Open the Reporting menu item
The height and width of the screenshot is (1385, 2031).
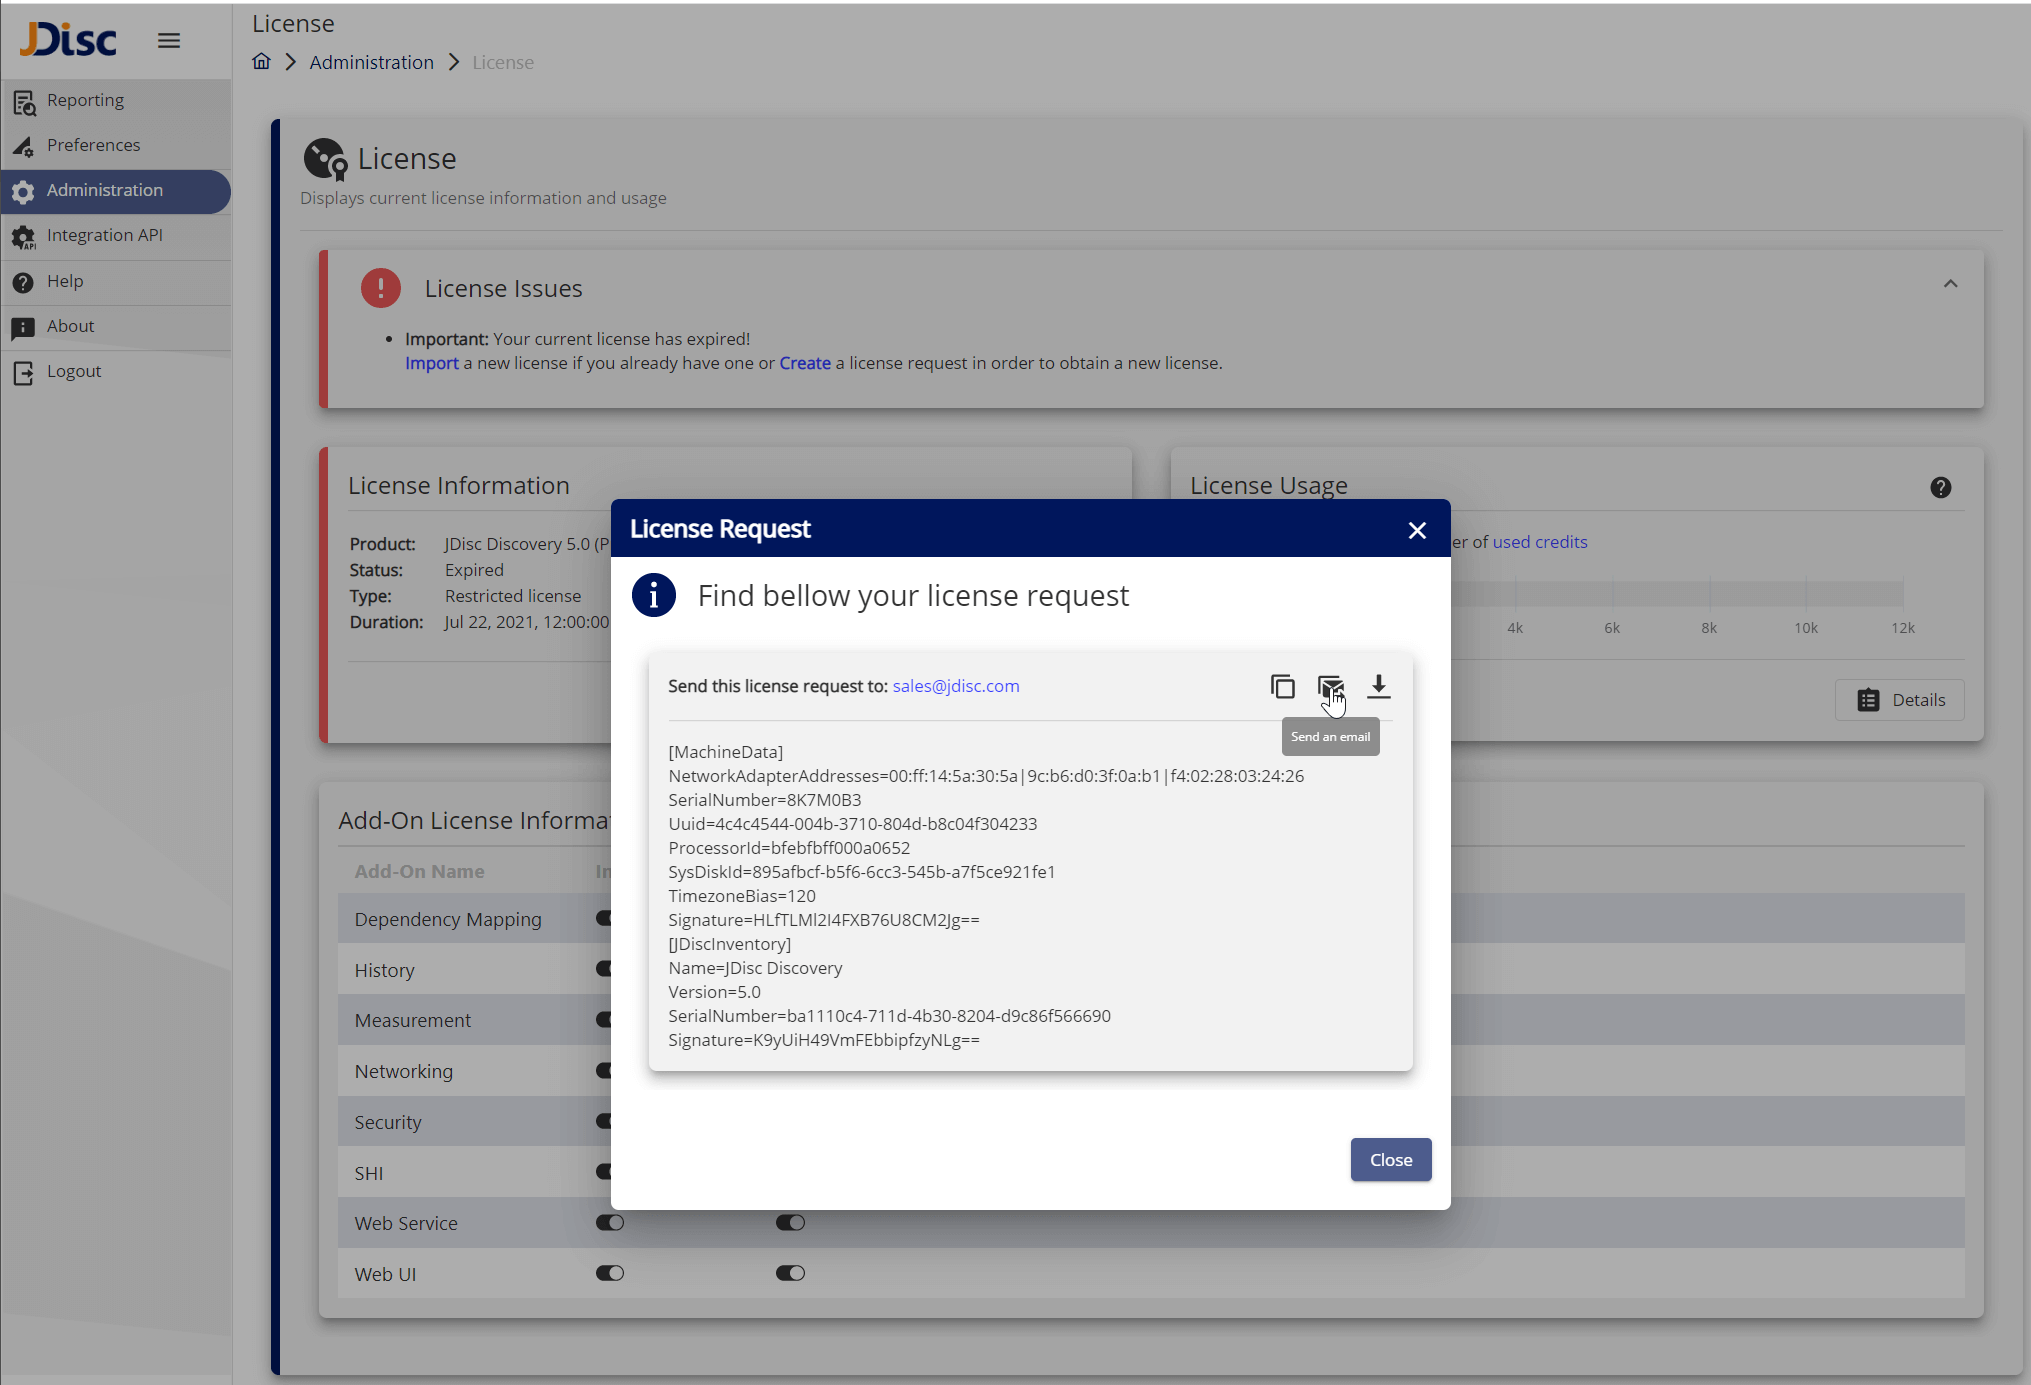[x=85, y=100]
